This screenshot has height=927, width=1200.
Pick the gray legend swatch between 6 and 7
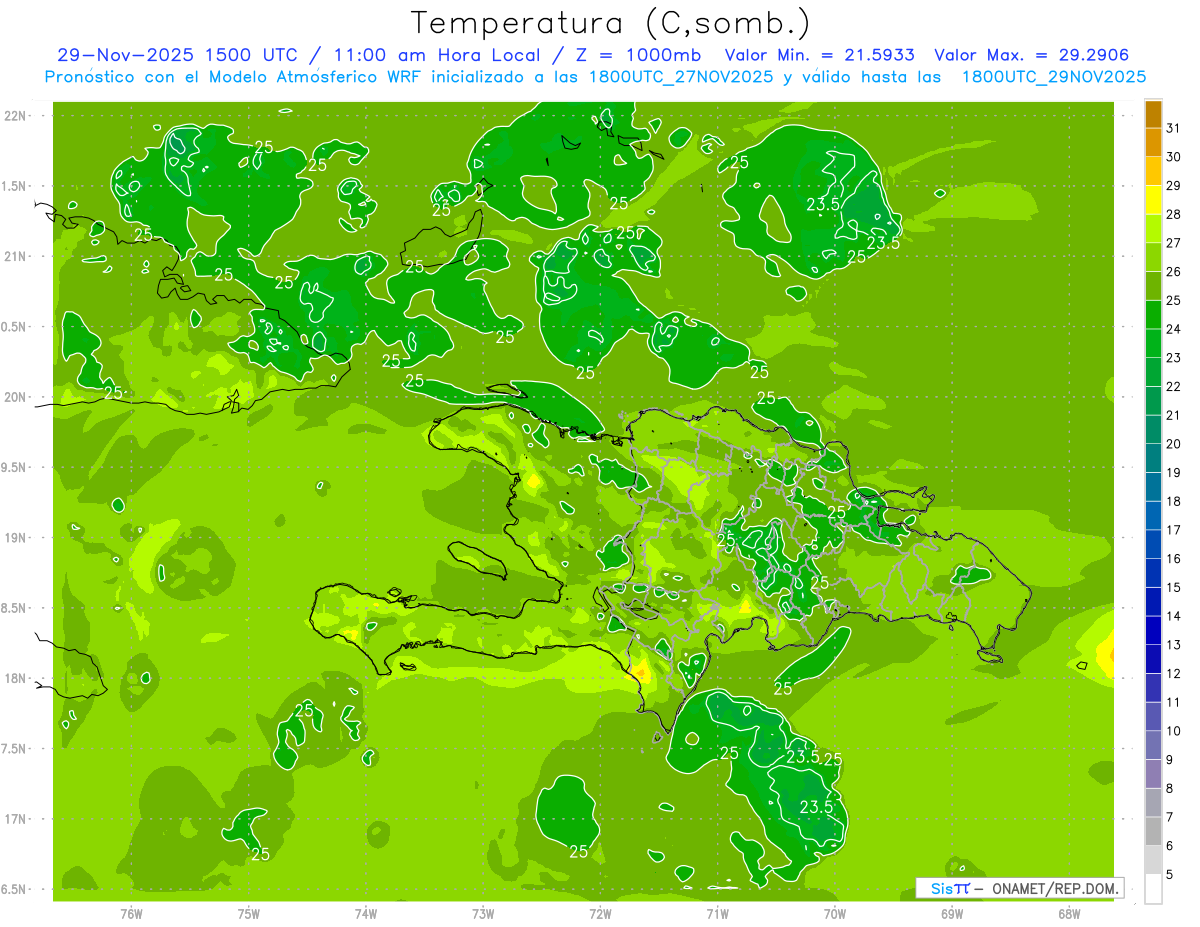1153,831
